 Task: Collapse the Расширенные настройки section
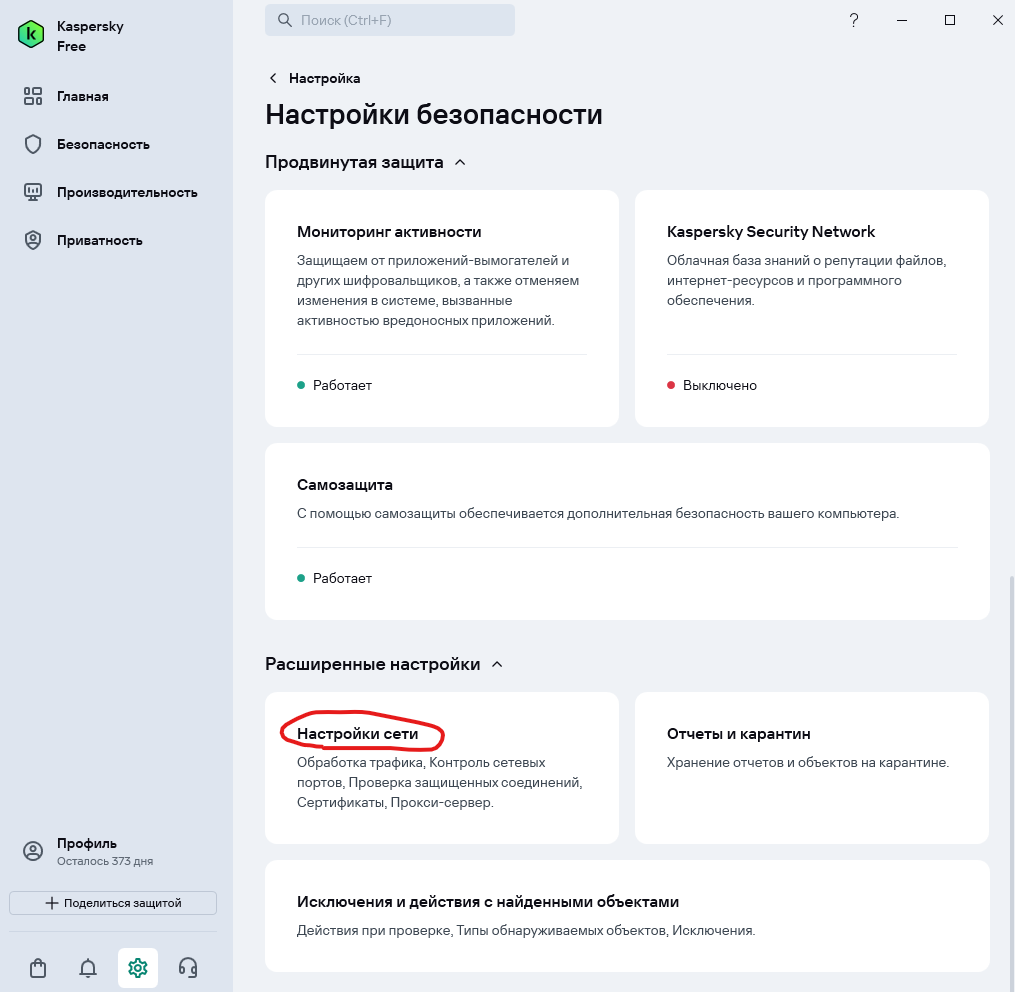(497, 664)
